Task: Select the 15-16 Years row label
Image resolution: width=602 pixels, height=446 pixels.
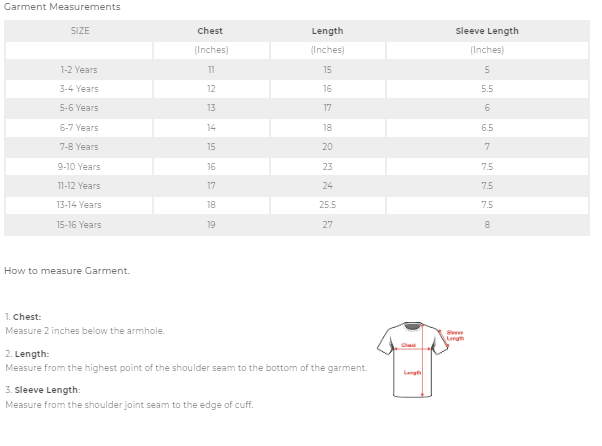Action: (79, 225)
